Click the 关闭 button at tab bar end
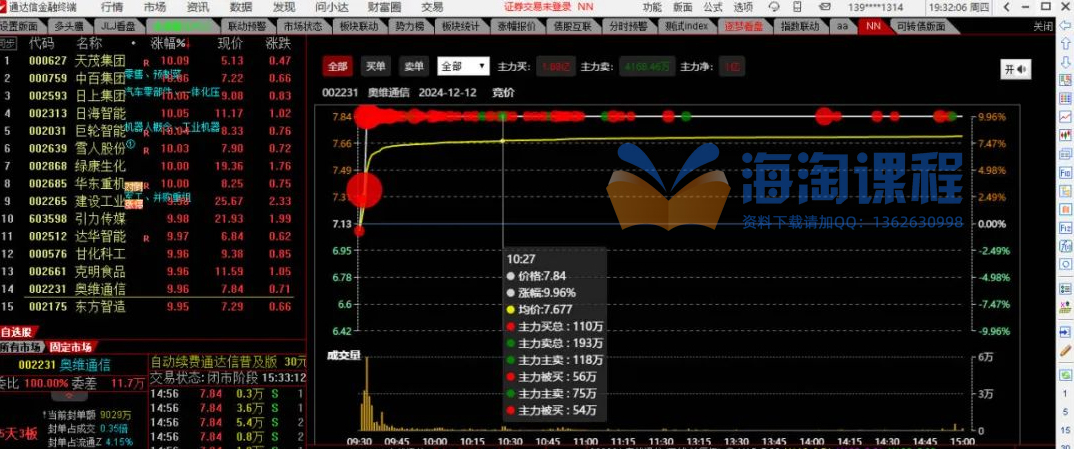 1043,26
